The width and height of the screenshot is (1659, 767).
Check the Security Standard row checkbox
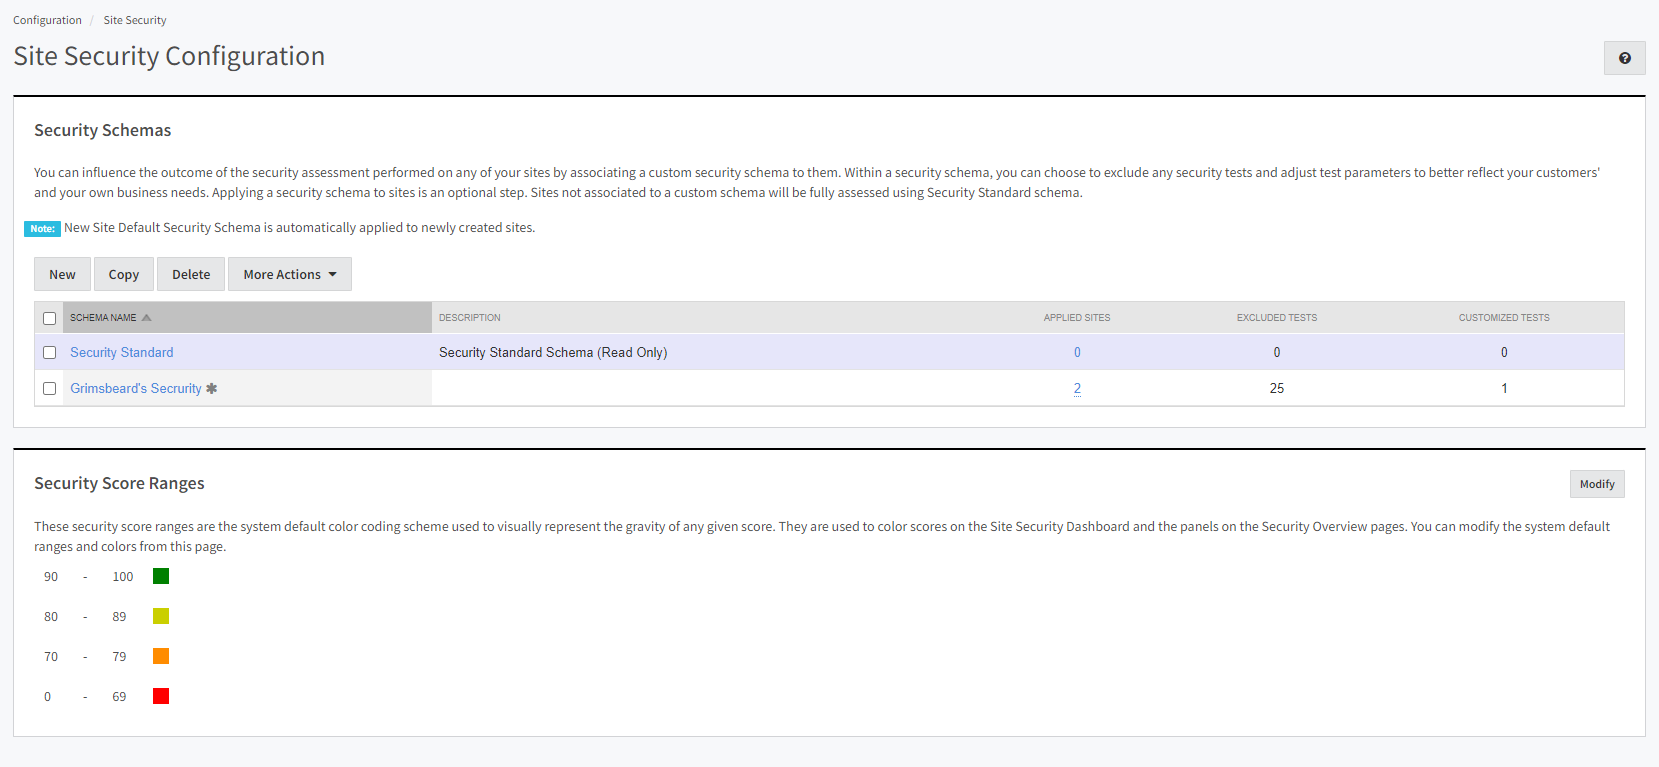coord(49,352)
